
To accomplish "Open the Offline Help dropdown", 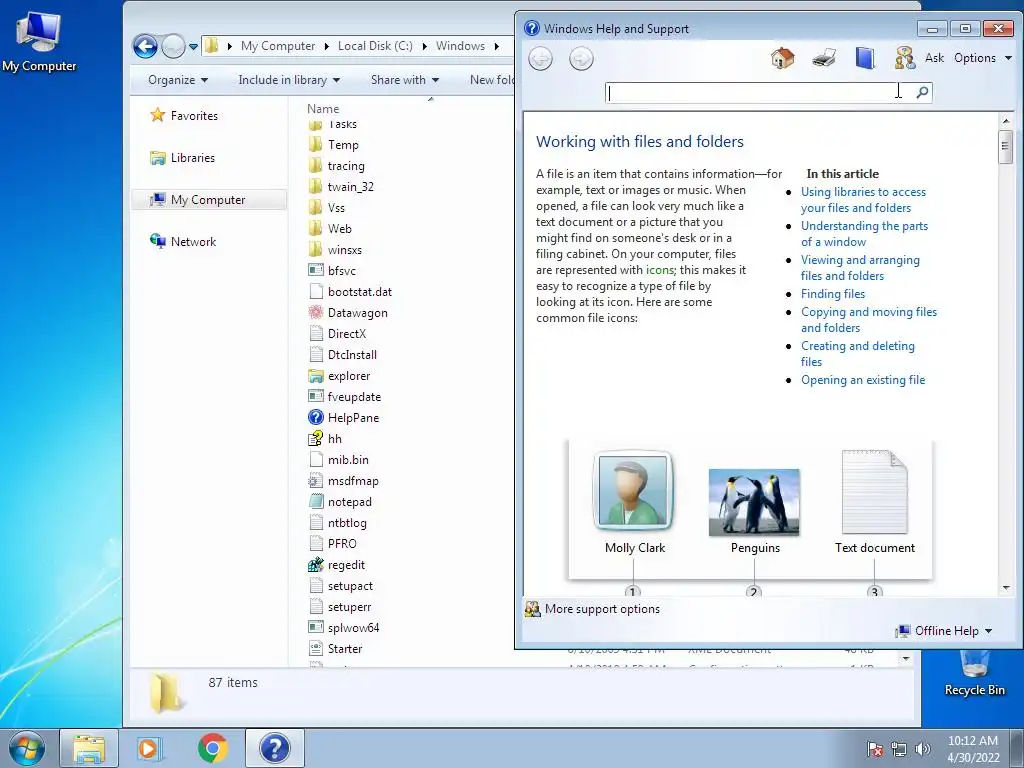I will 944,631.
